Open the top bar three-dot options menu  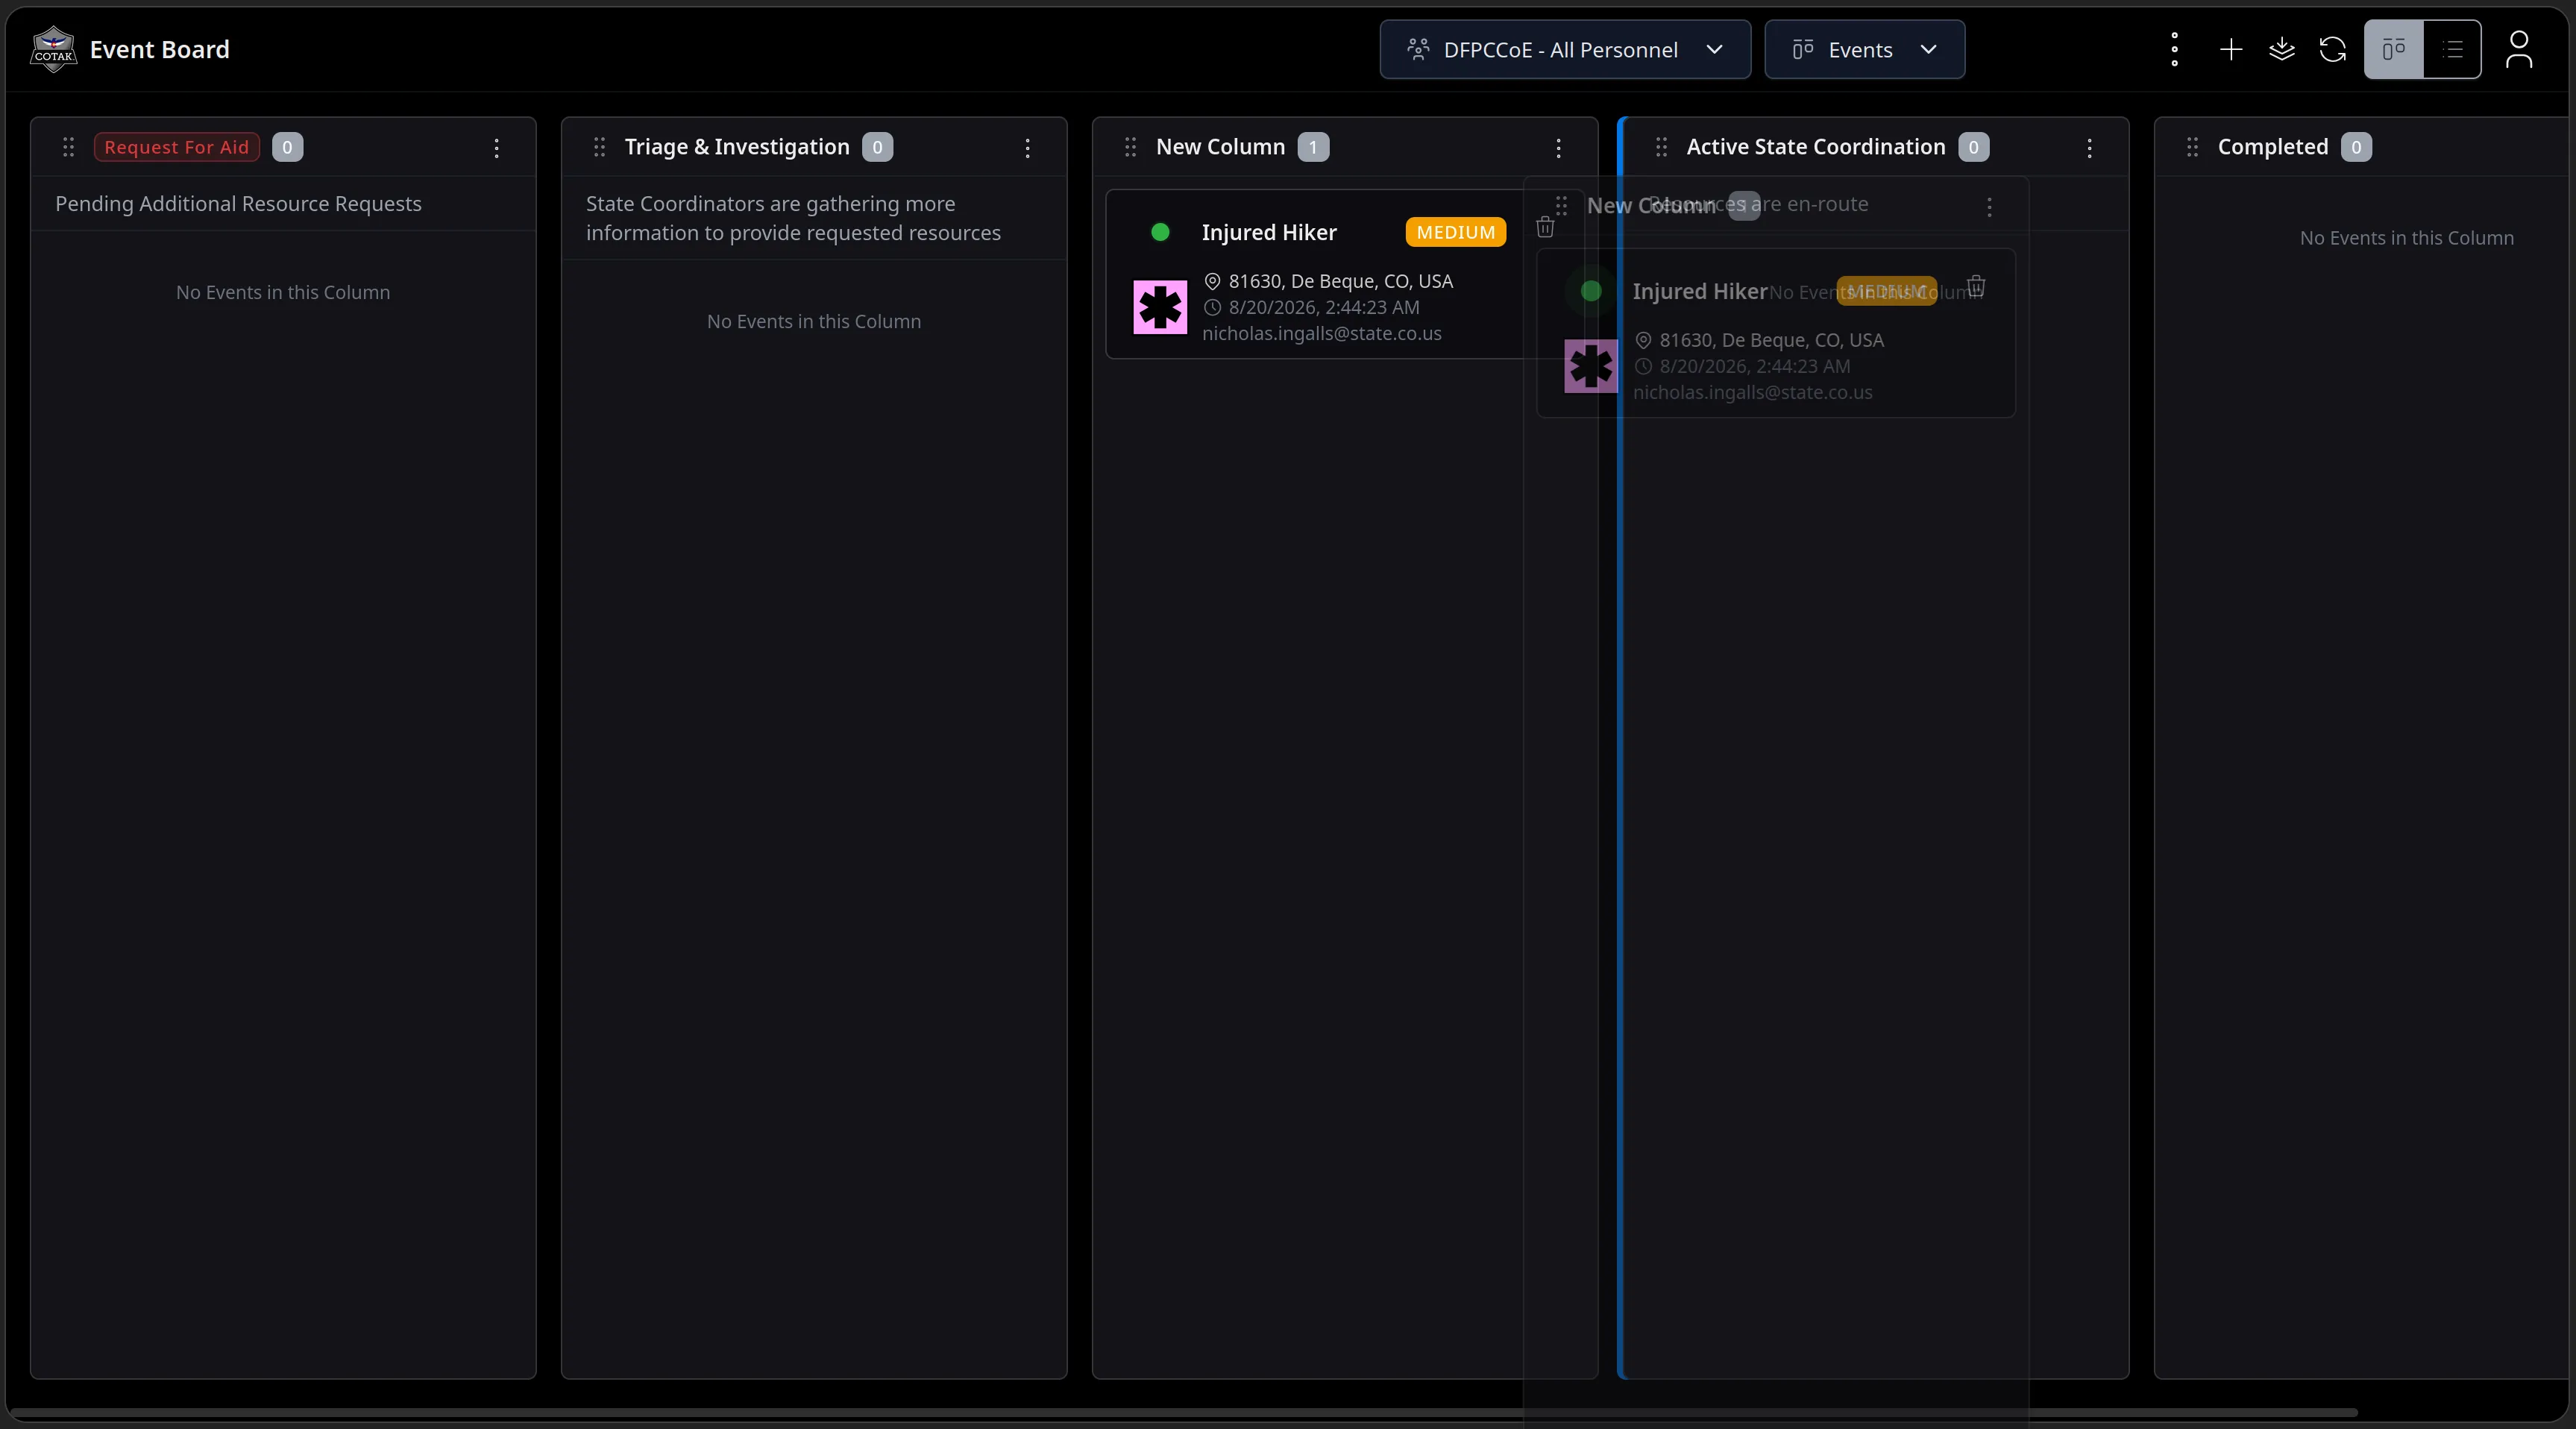(x=2174, y=49)
